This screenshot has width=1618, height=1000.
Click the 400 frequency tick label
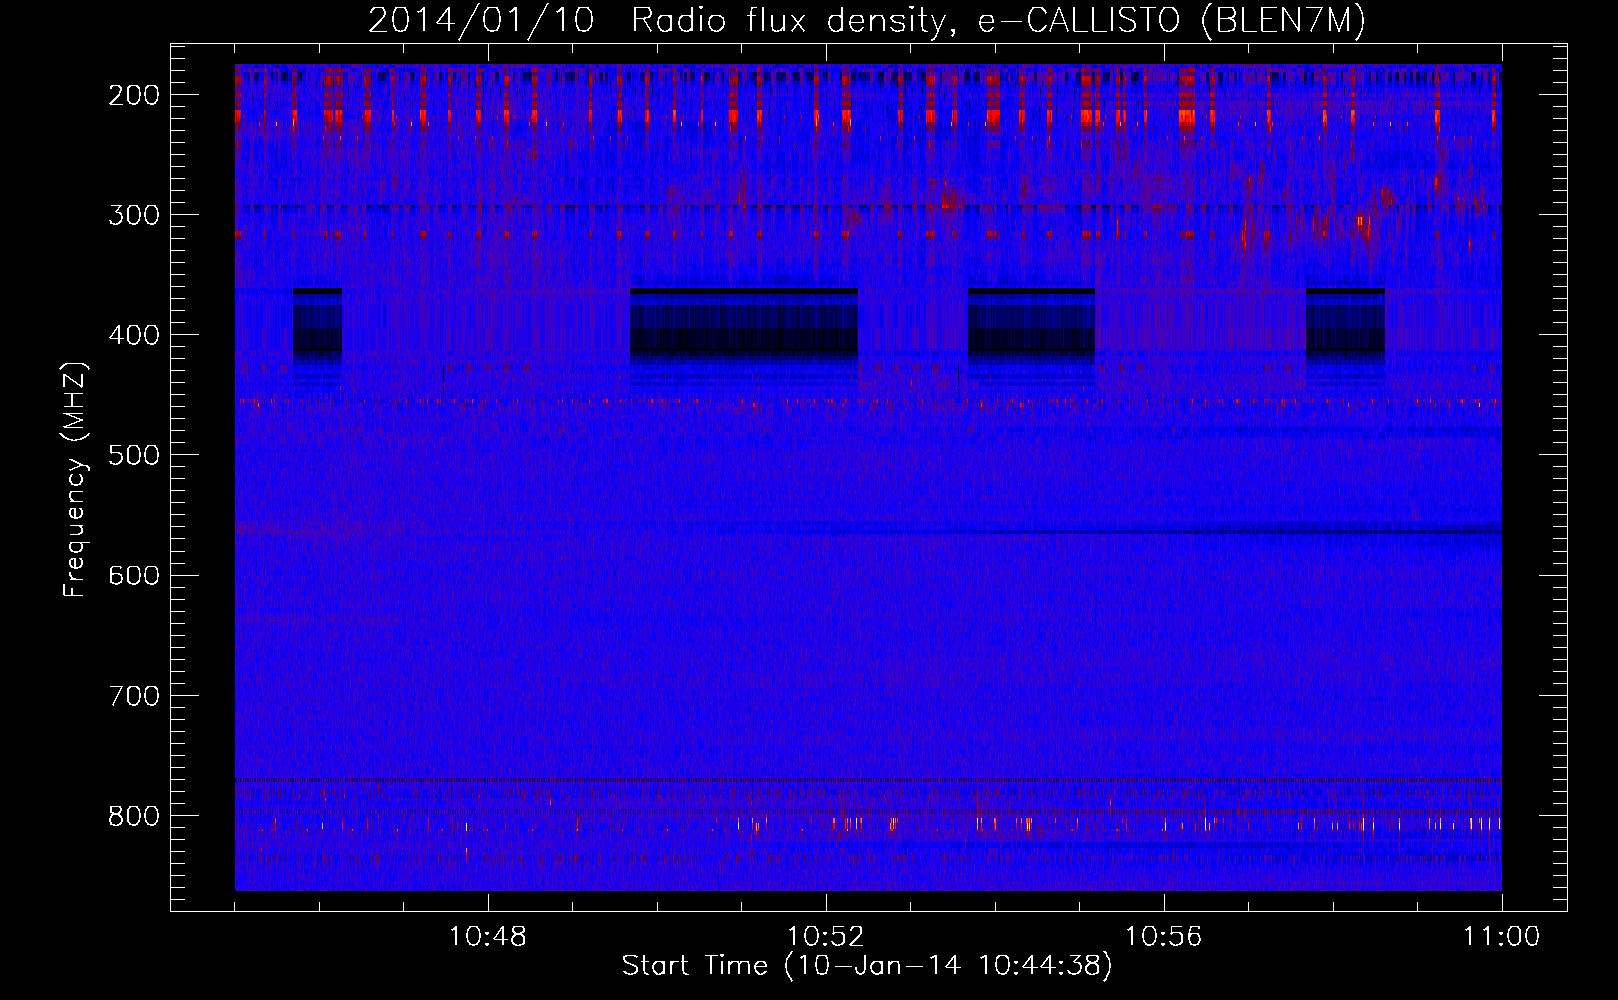[x=134, y=336]
